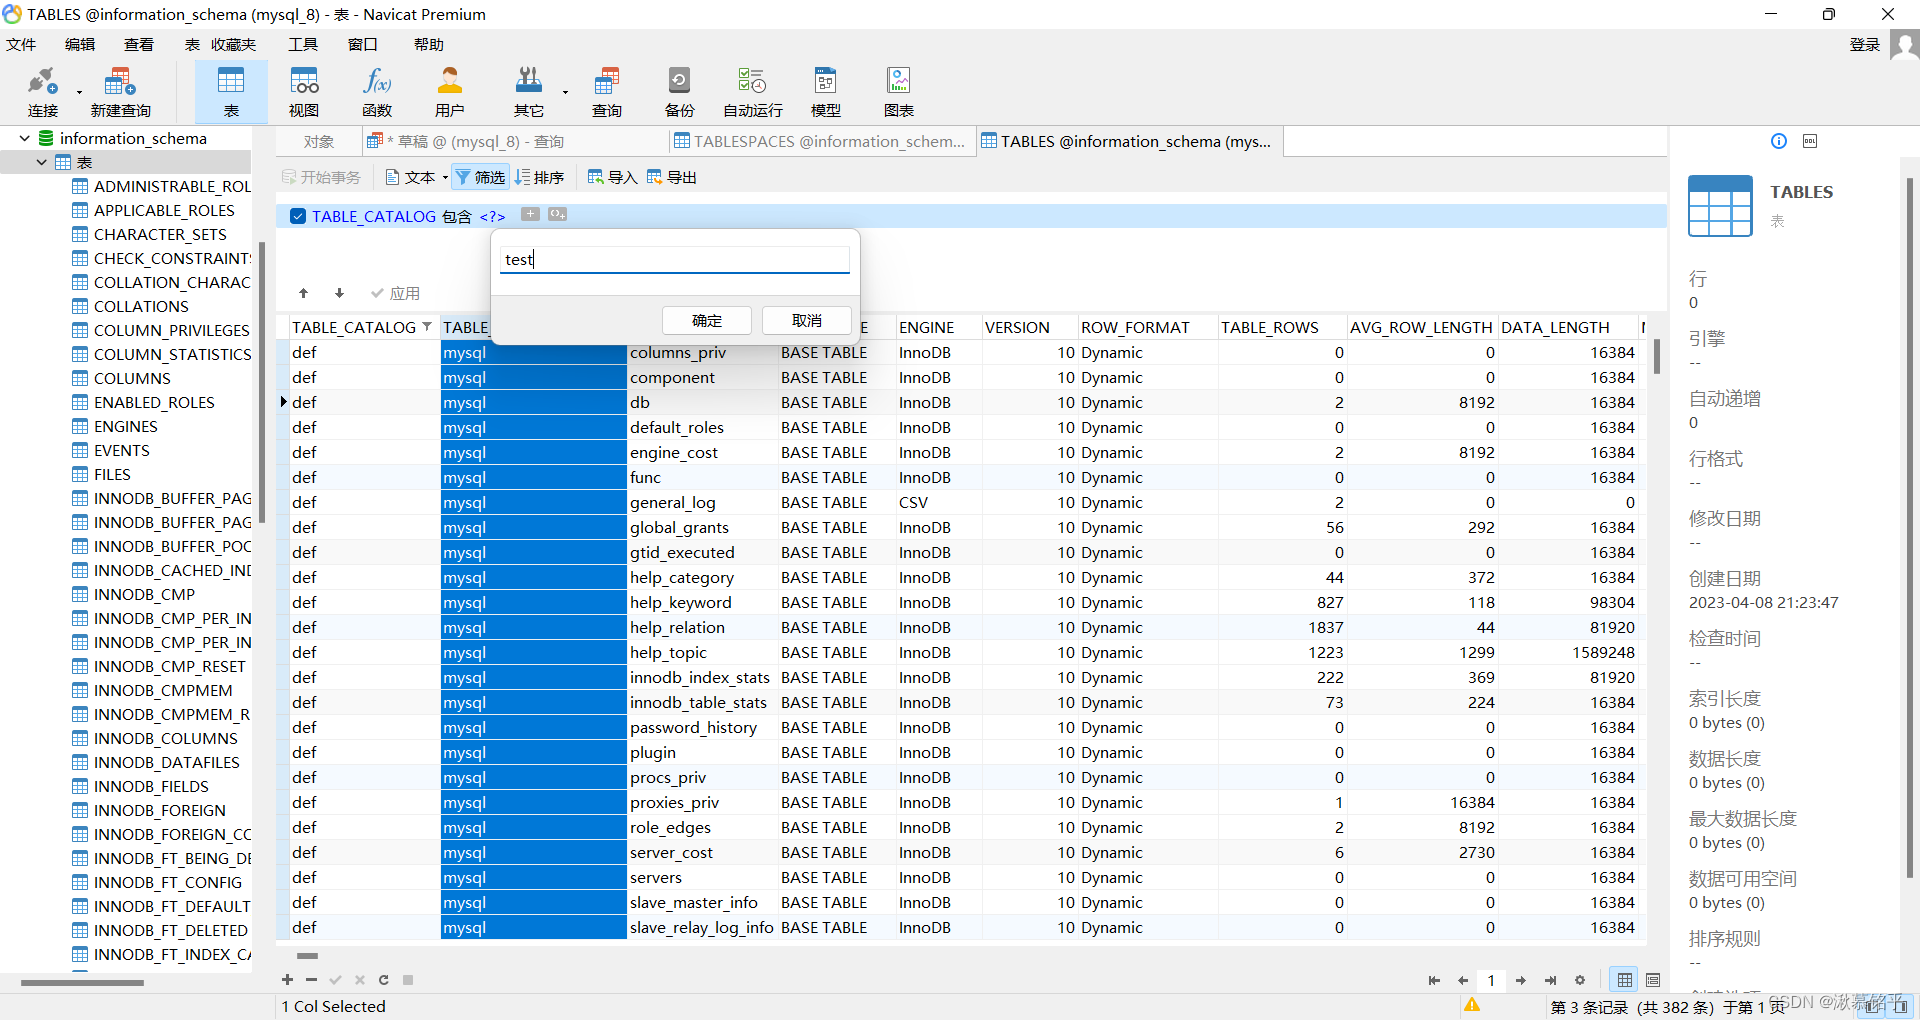The width and height of the screenshot is (1920, 1020).
Task: Click the filter value text field
Action: [x=675, y=259]
